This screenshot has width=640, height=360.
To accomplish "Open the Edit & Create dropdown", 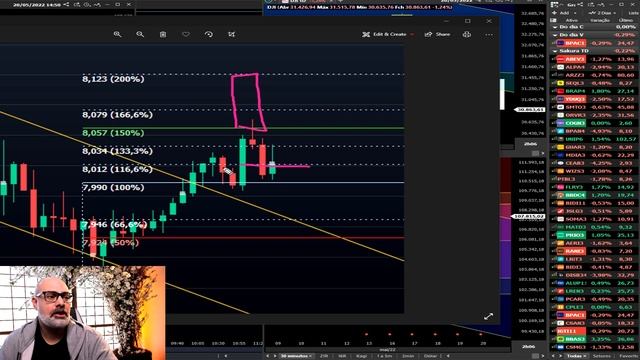I will coord(388,34).
